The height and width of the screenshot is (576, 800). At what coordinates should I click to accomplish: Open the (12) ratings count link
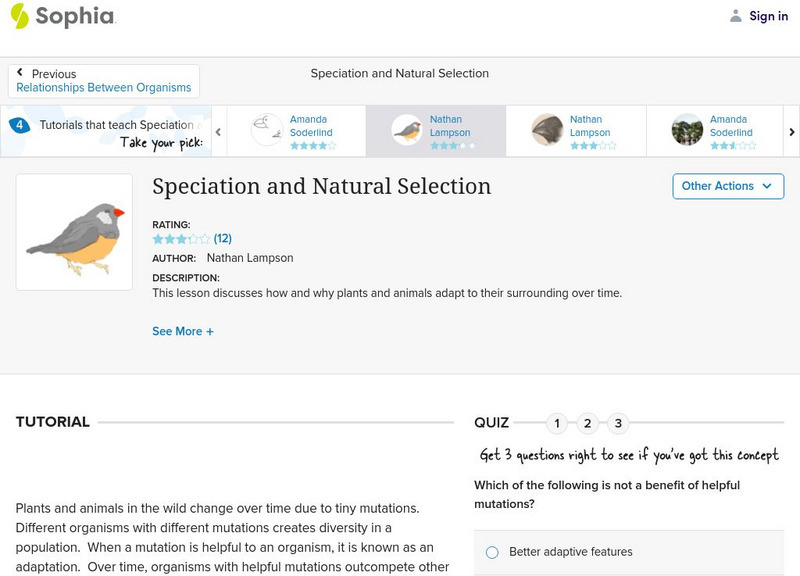tap(223, 239)
